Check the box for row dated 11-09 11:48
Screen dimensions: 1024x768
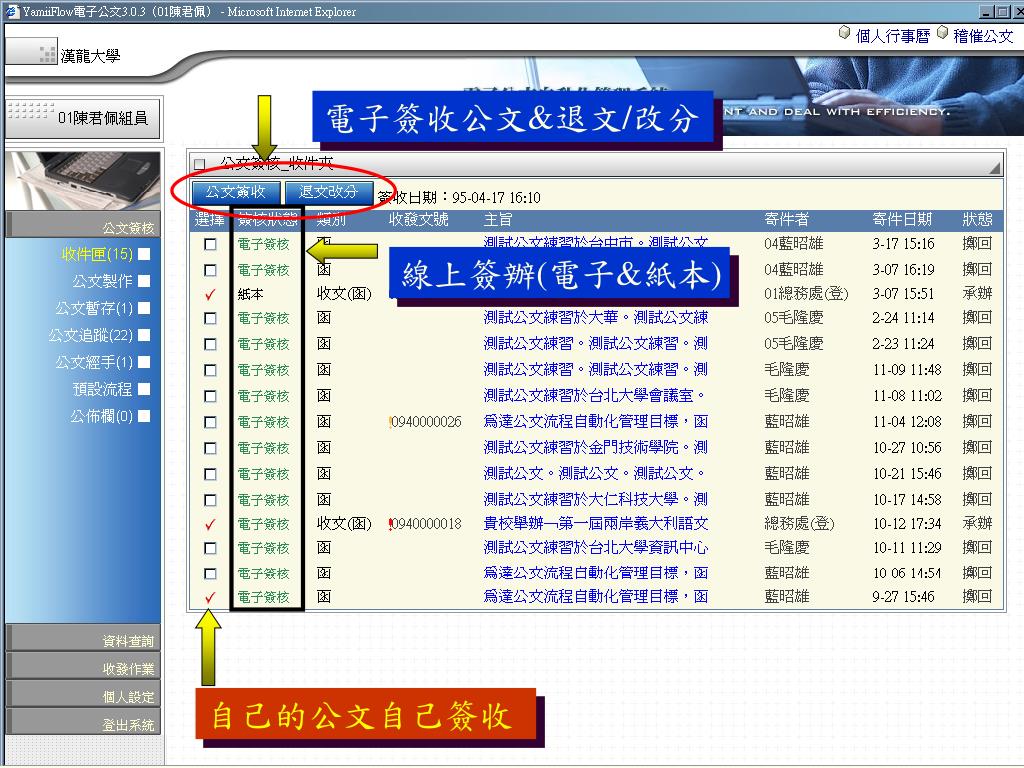[210, 370]
